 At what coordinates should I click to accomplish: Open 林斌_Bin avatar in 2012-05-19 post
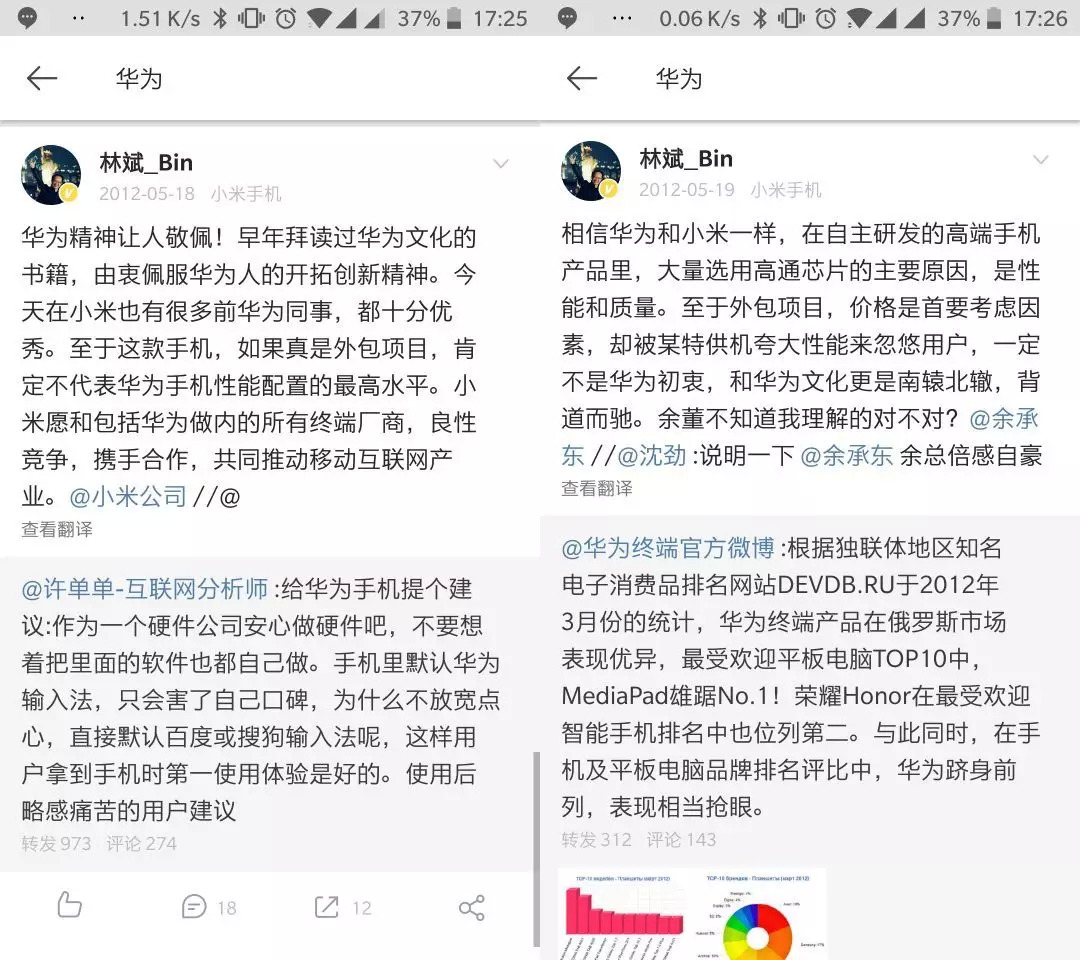[x=591, y=171]
